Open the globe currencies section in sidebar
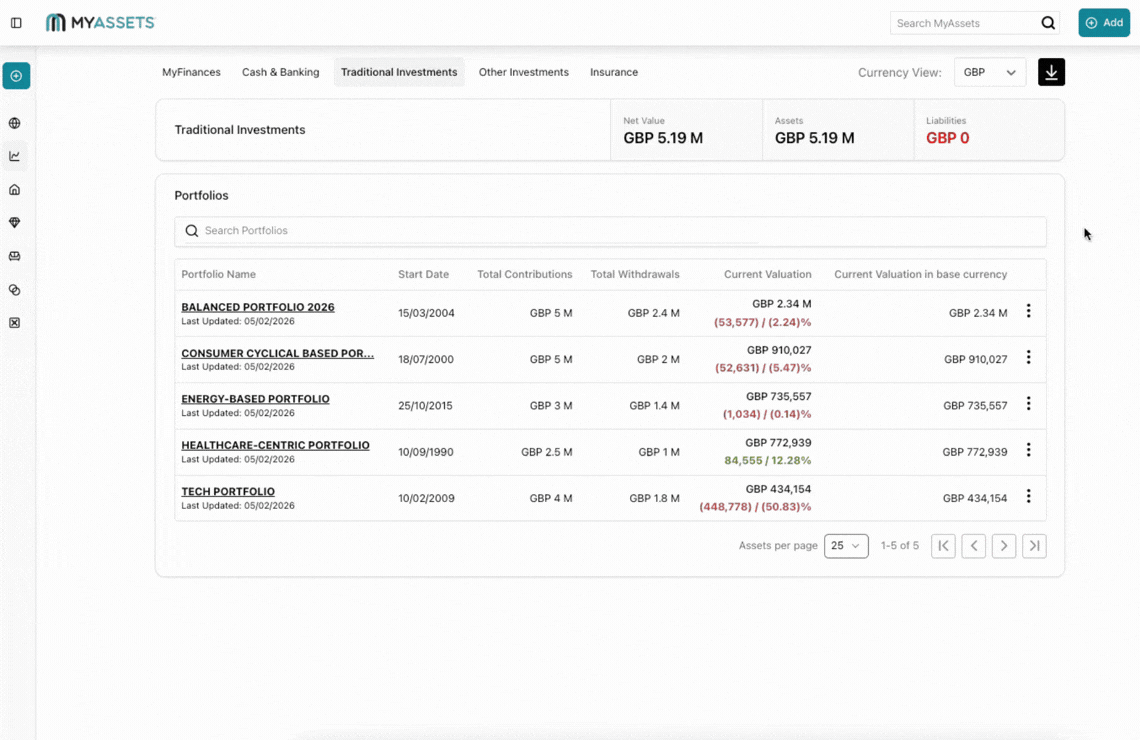 coord(15,123)
